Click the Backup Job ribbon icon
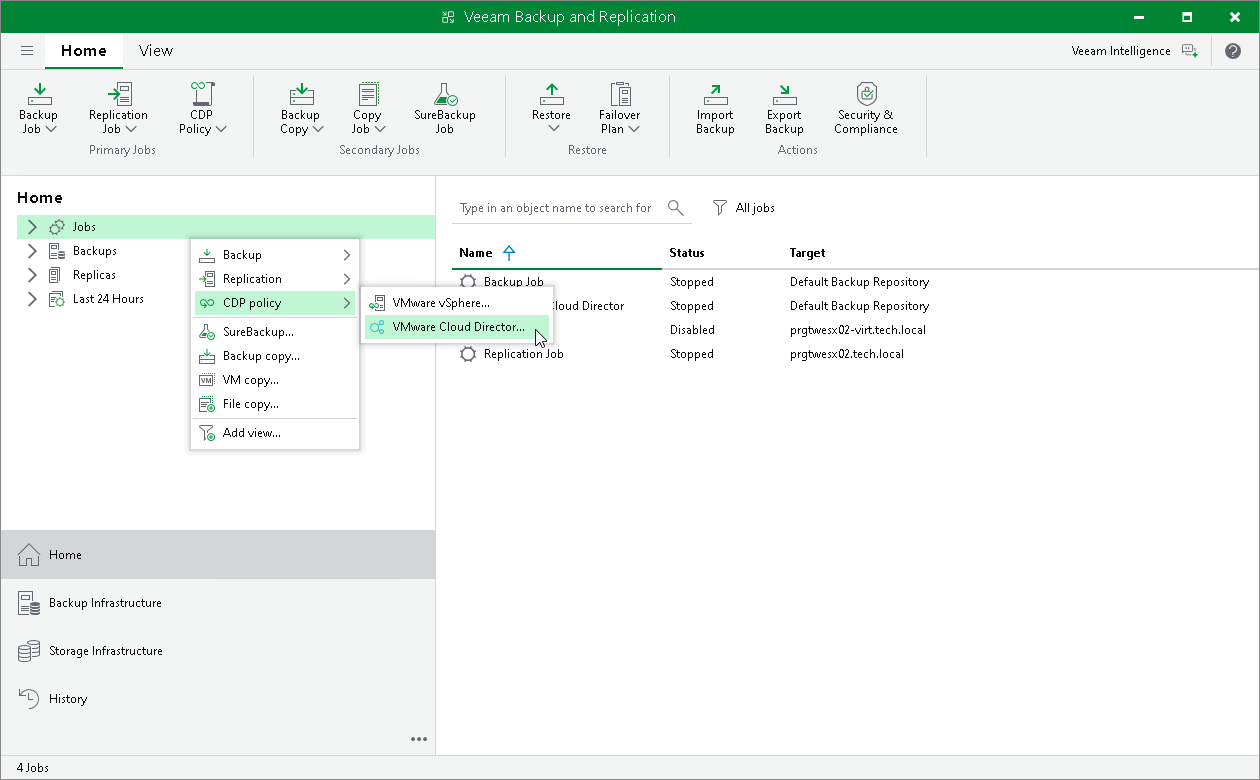1260x780 pixels. pyautogui.click(x=38, y=94)
